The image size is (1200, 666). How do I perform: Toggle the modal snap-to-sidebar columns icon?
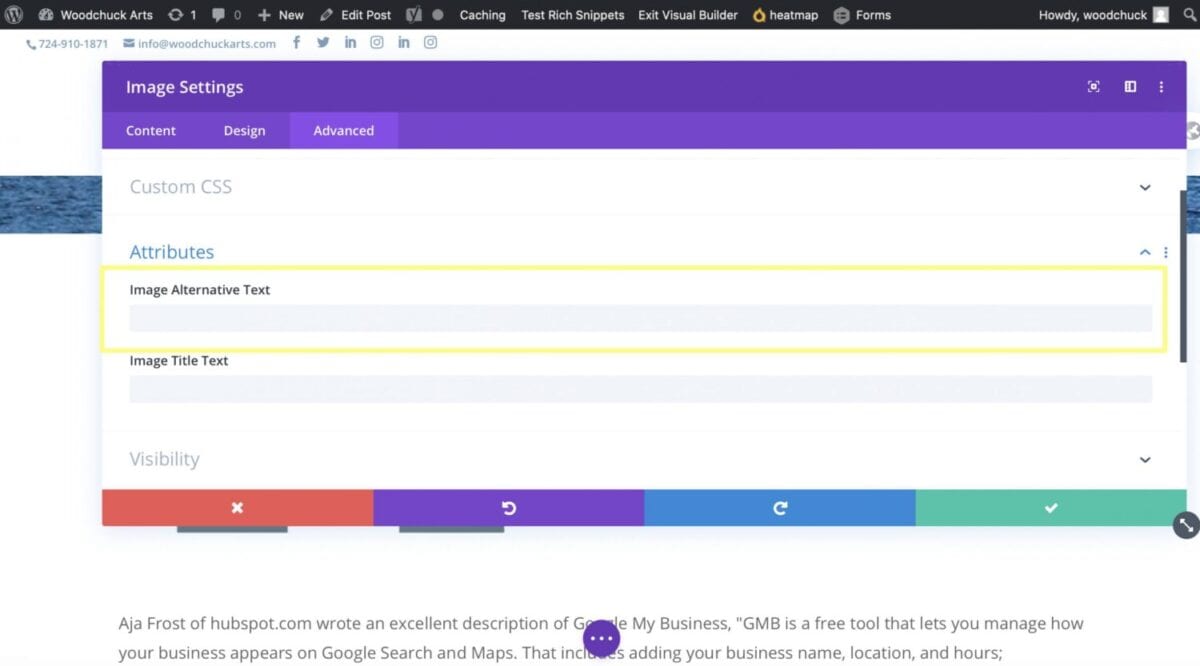click(1130, 87)
